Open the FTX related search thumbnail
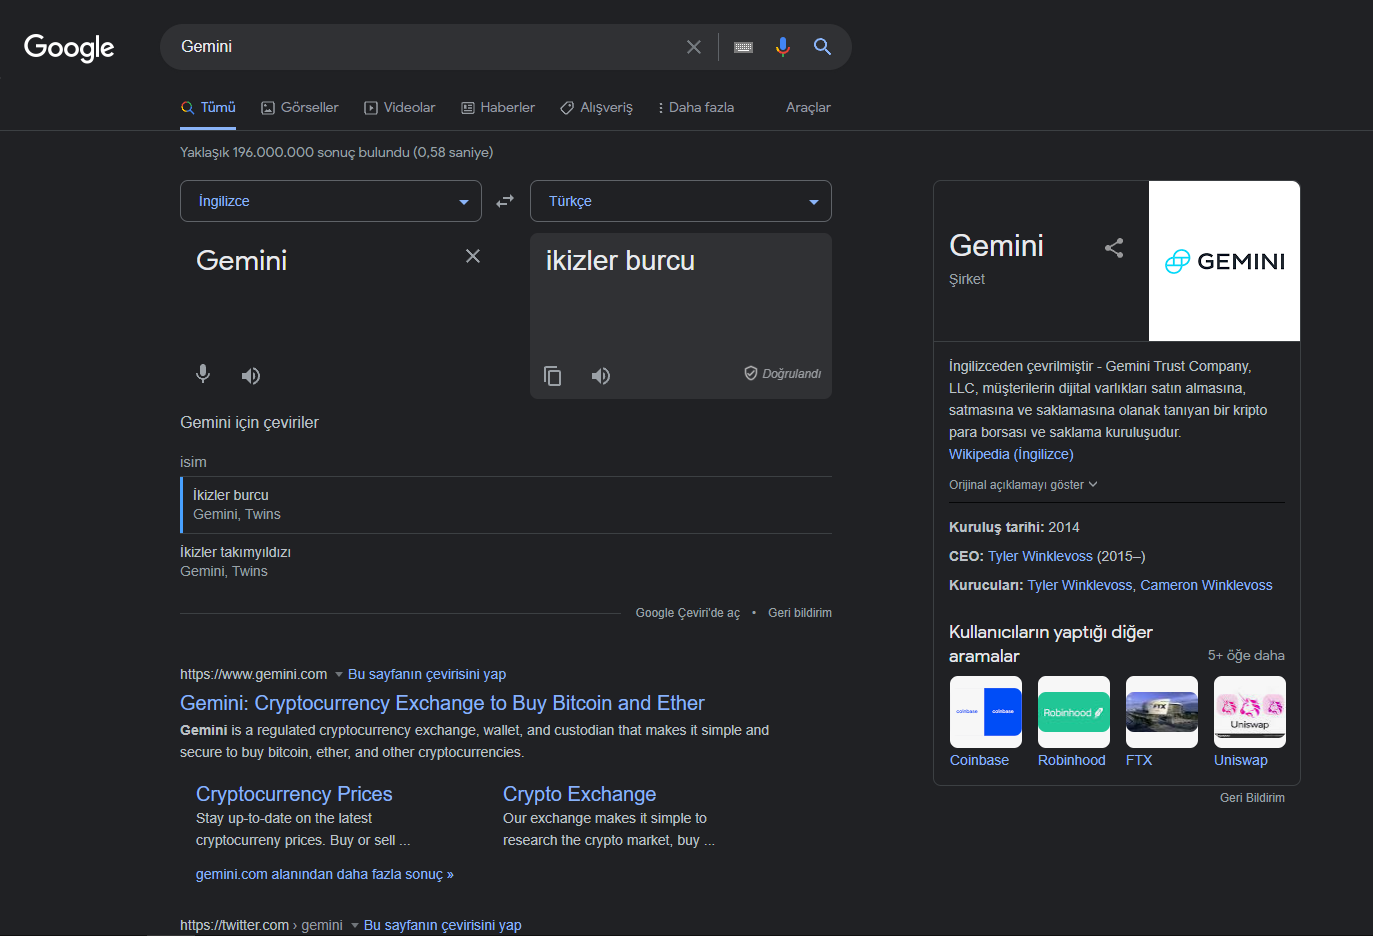The height and width of the screenshot is (936, 1373). (1162, 712)
